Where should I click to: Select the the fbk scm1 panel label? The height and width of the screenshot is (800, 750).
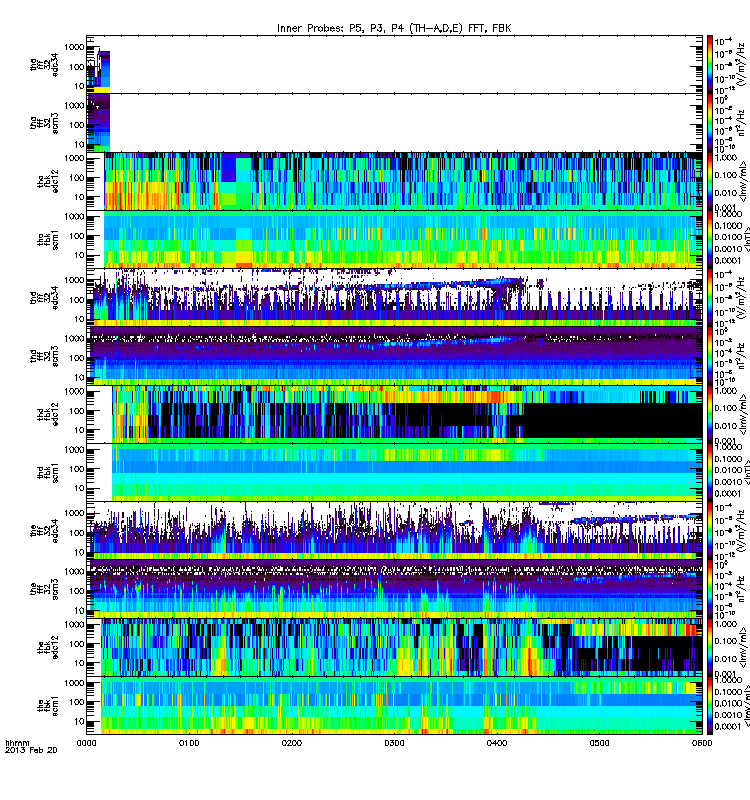48,706
